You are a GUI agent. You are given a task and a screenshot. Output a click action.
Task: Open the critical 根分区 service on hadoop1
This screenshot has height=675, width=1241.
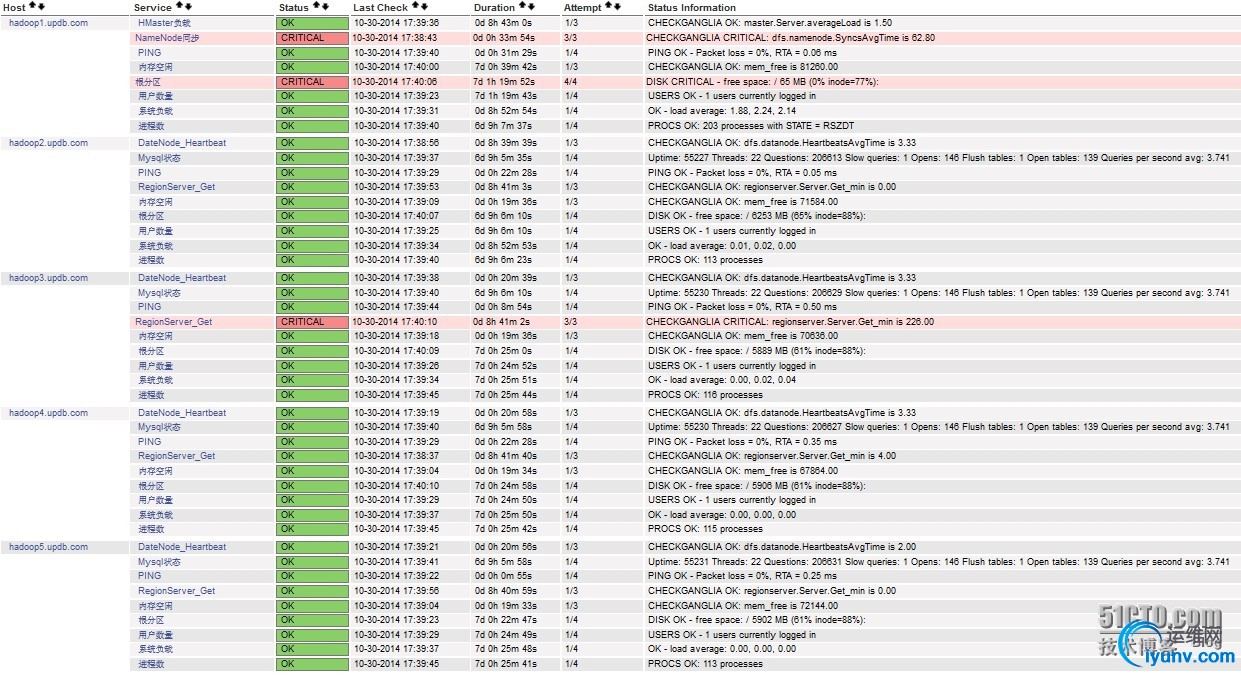point(149,82)
